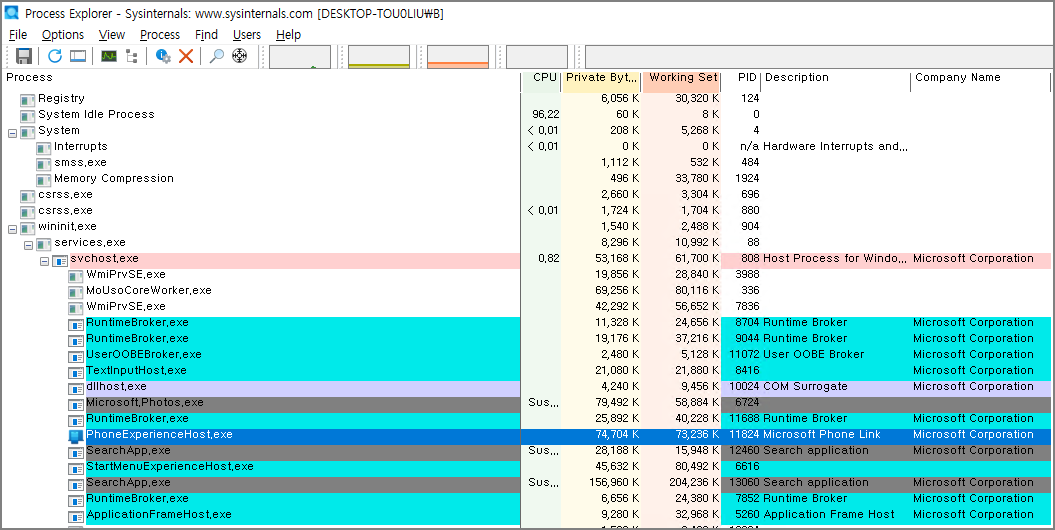Sort by the Description column header
The width and height of the screenshot is (1055, 530).
tap(836, 78)
